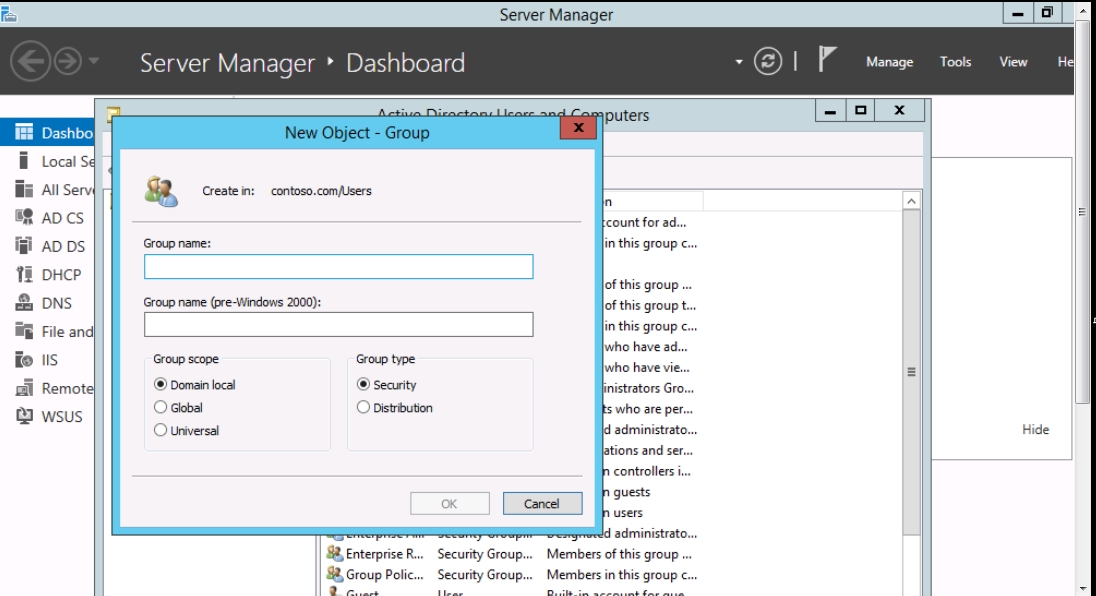Select the AD CS role icon
This screenshot has width=1096, height=596.
(x=24, y=217)
